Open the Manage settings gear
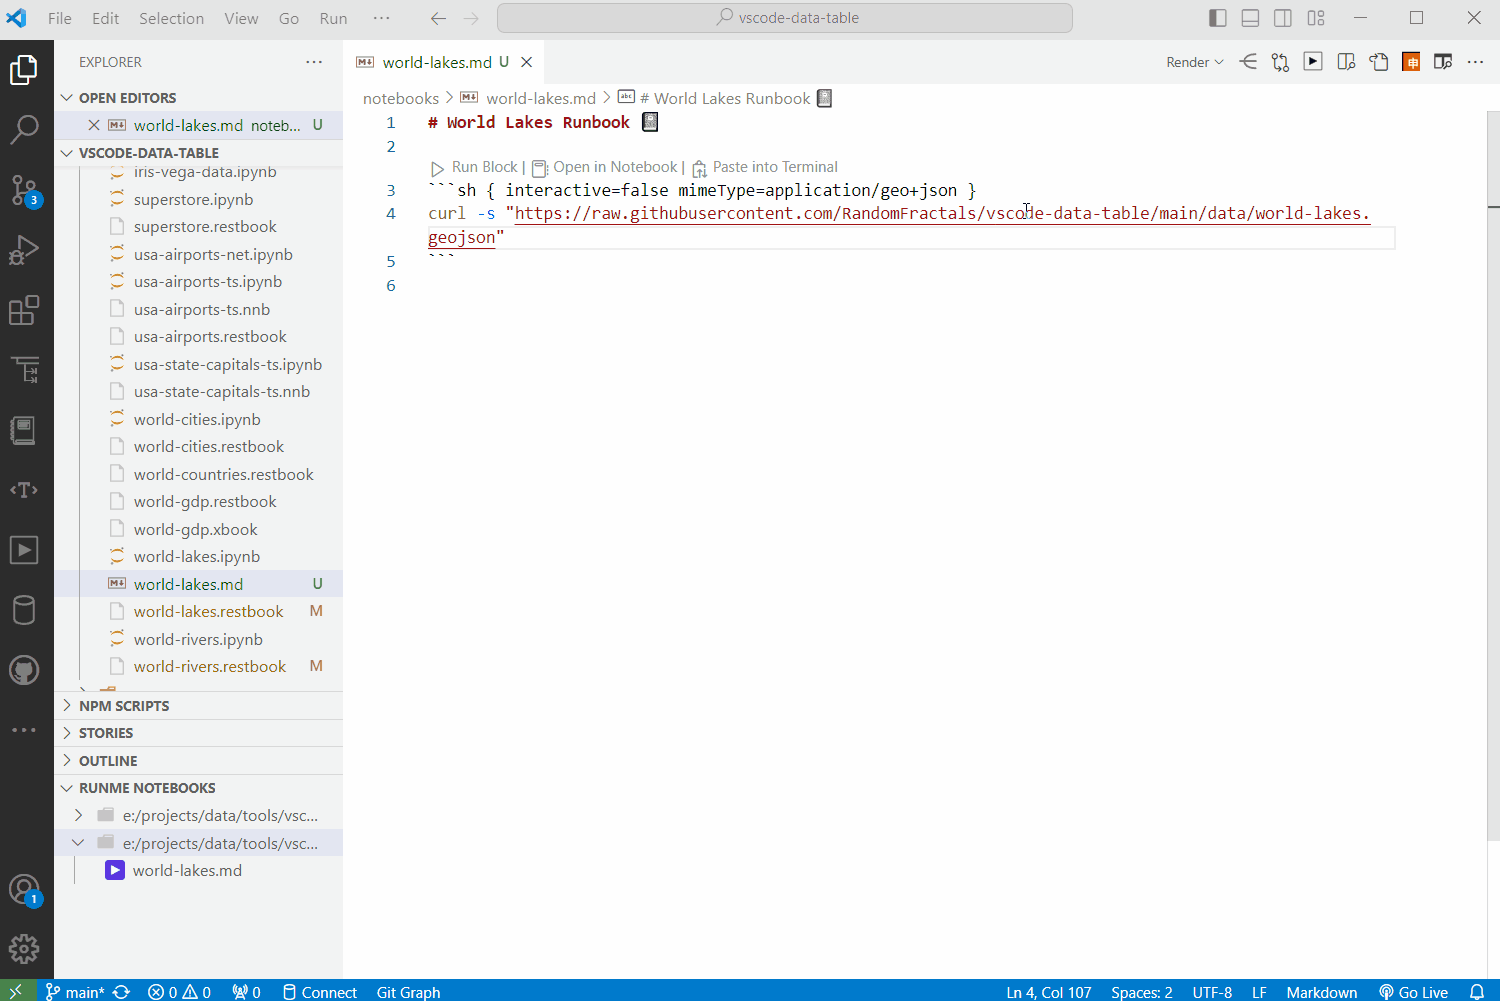Screen dimensions: 1500x1001 point(24,949)
